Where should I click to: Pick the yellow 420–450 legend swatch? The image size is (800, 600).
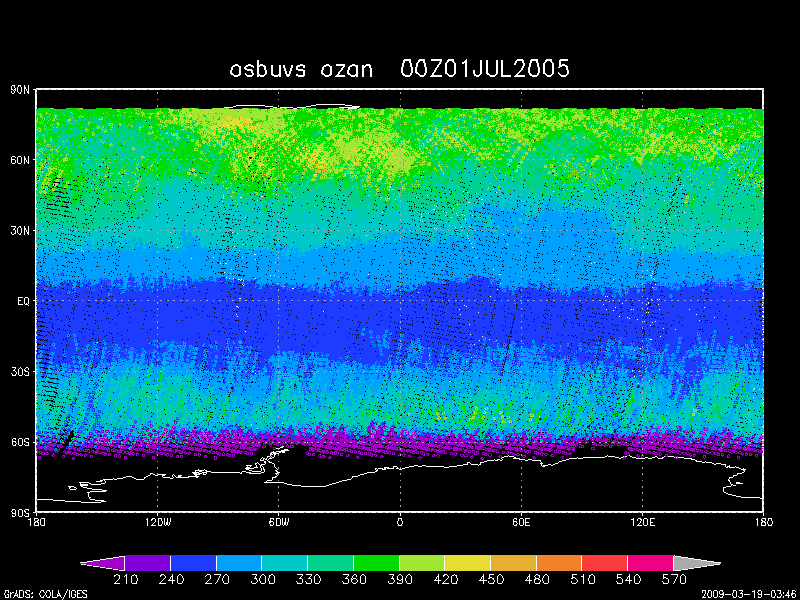[x=467, y=563]
